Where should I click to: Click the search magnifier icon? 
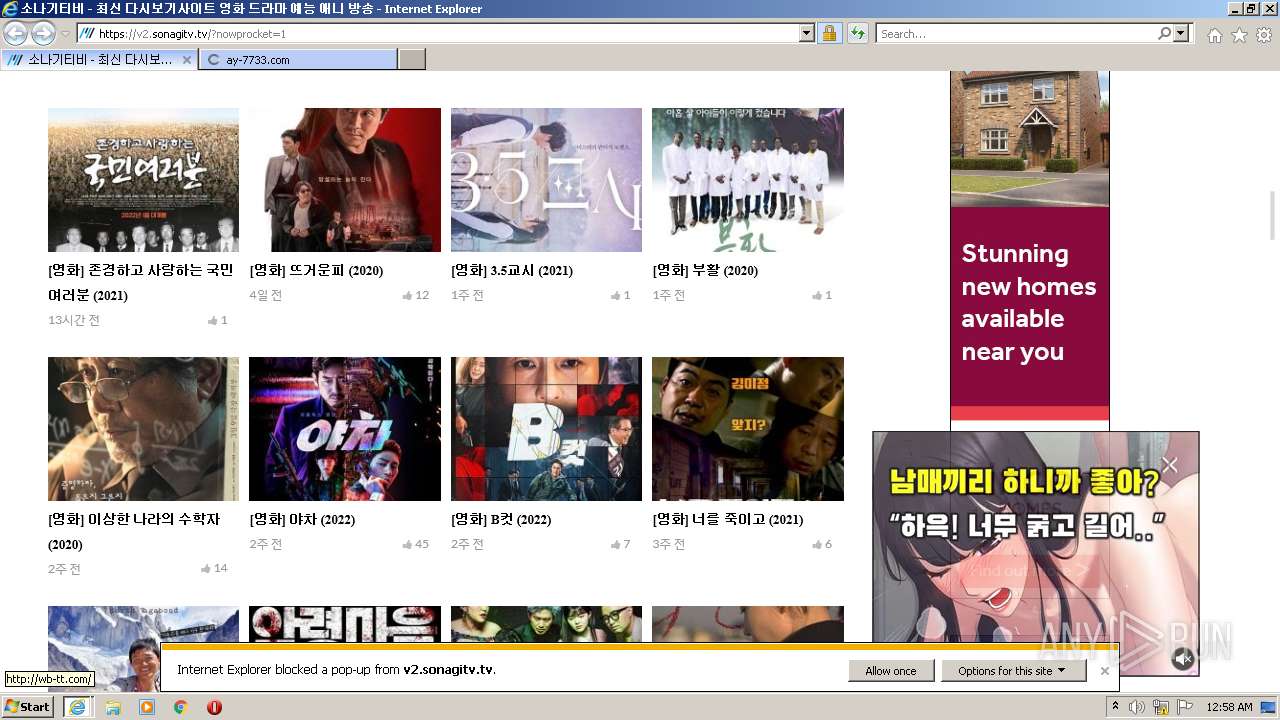click(x=1164, y=33)
